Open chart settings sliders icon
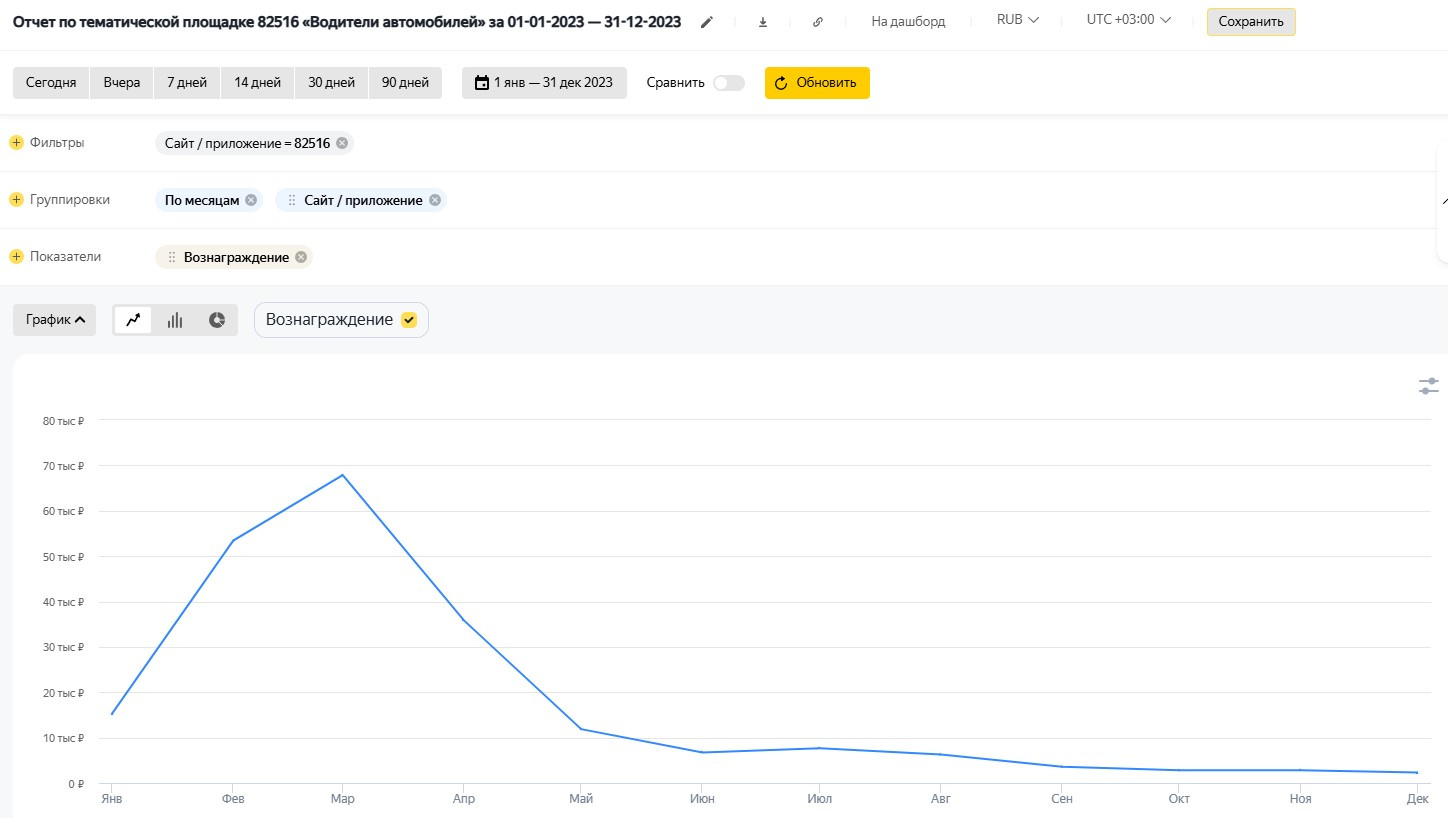Image resolution: width=1448 pixels, height=818 pixels. point(1428,386)
